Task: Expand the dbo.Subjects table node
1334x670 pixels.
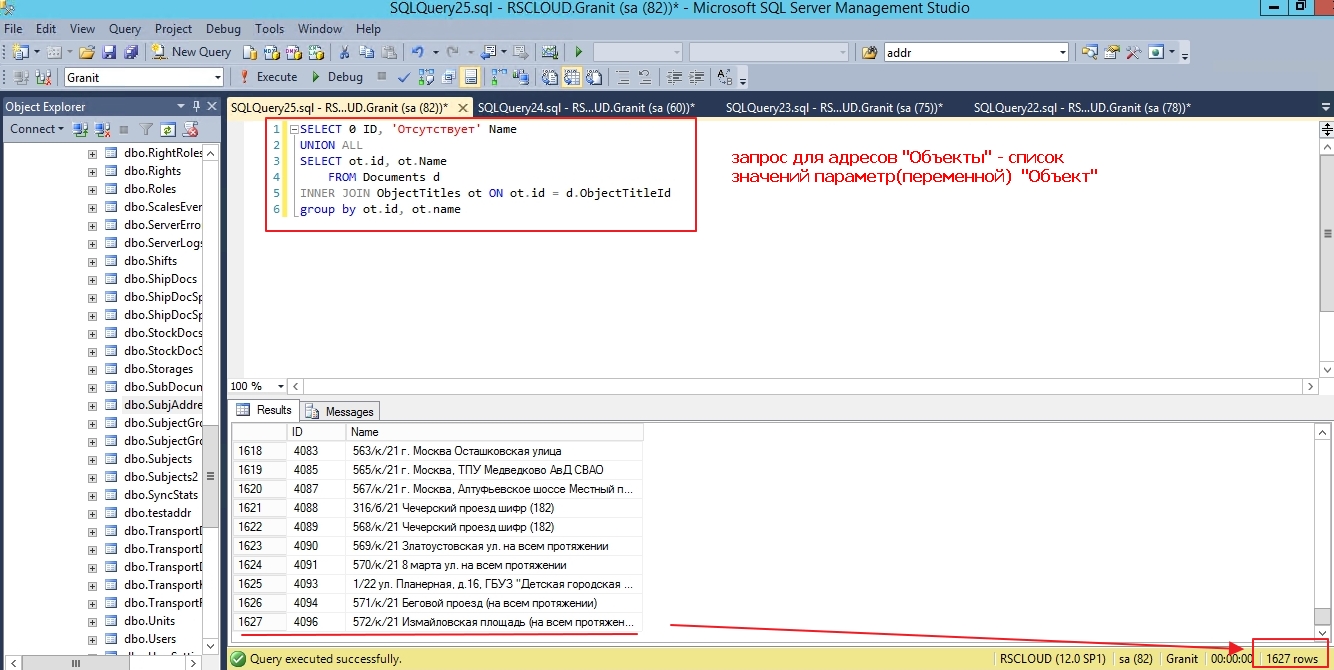Action: click(92, 459)
